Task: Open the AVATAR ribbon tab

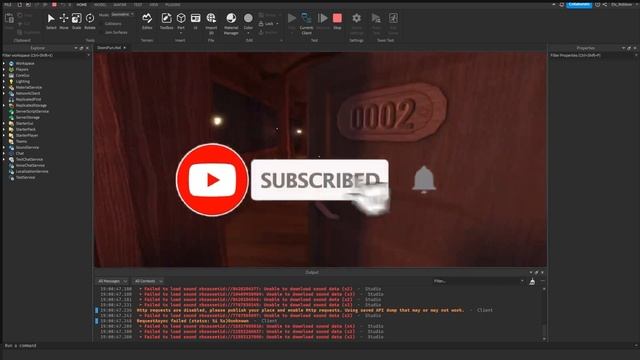Action: [x=120, y=4]
